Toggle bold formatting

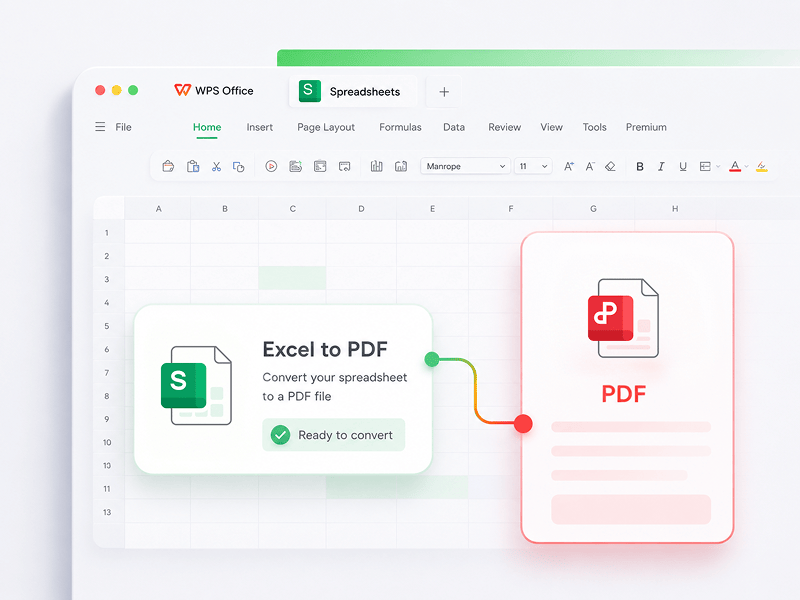[x=639, y=166]
